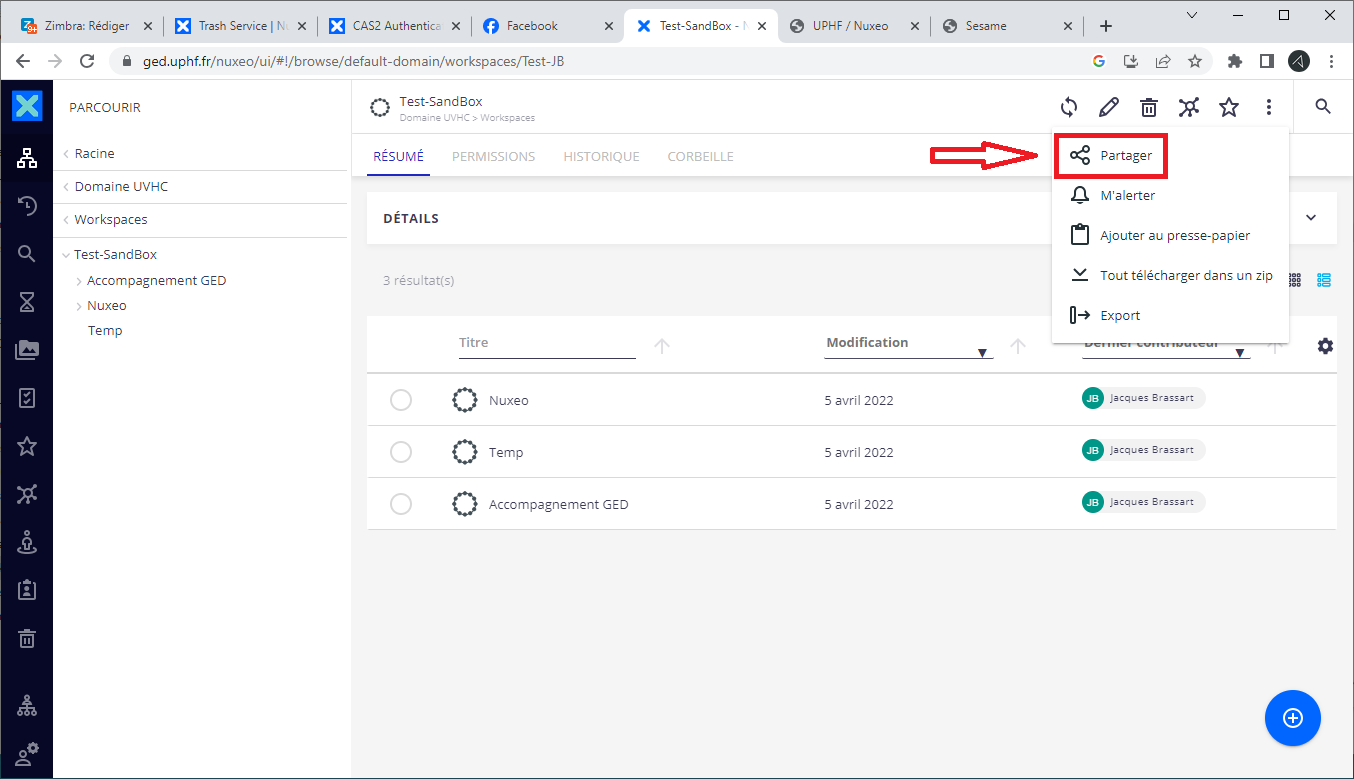Choose Partager from the dropdown menu
The width and height of the screenshot is (1354, 779).
(x=1125, y=156)
